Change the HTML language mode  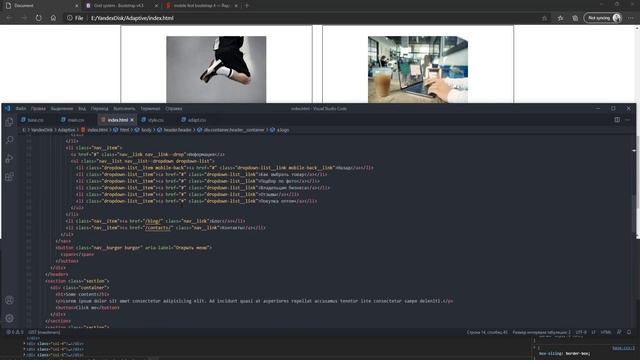tap(606, 332)
